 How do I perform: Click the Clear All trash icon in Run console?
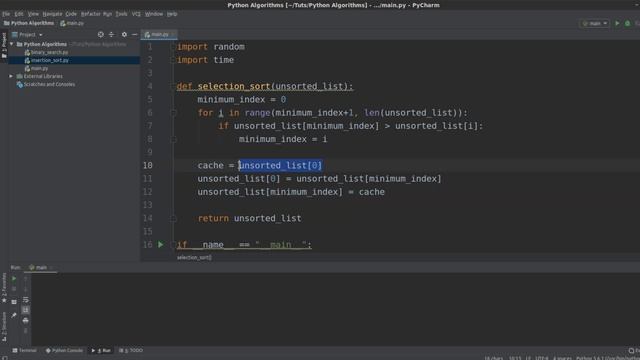(x=25, y=331)
